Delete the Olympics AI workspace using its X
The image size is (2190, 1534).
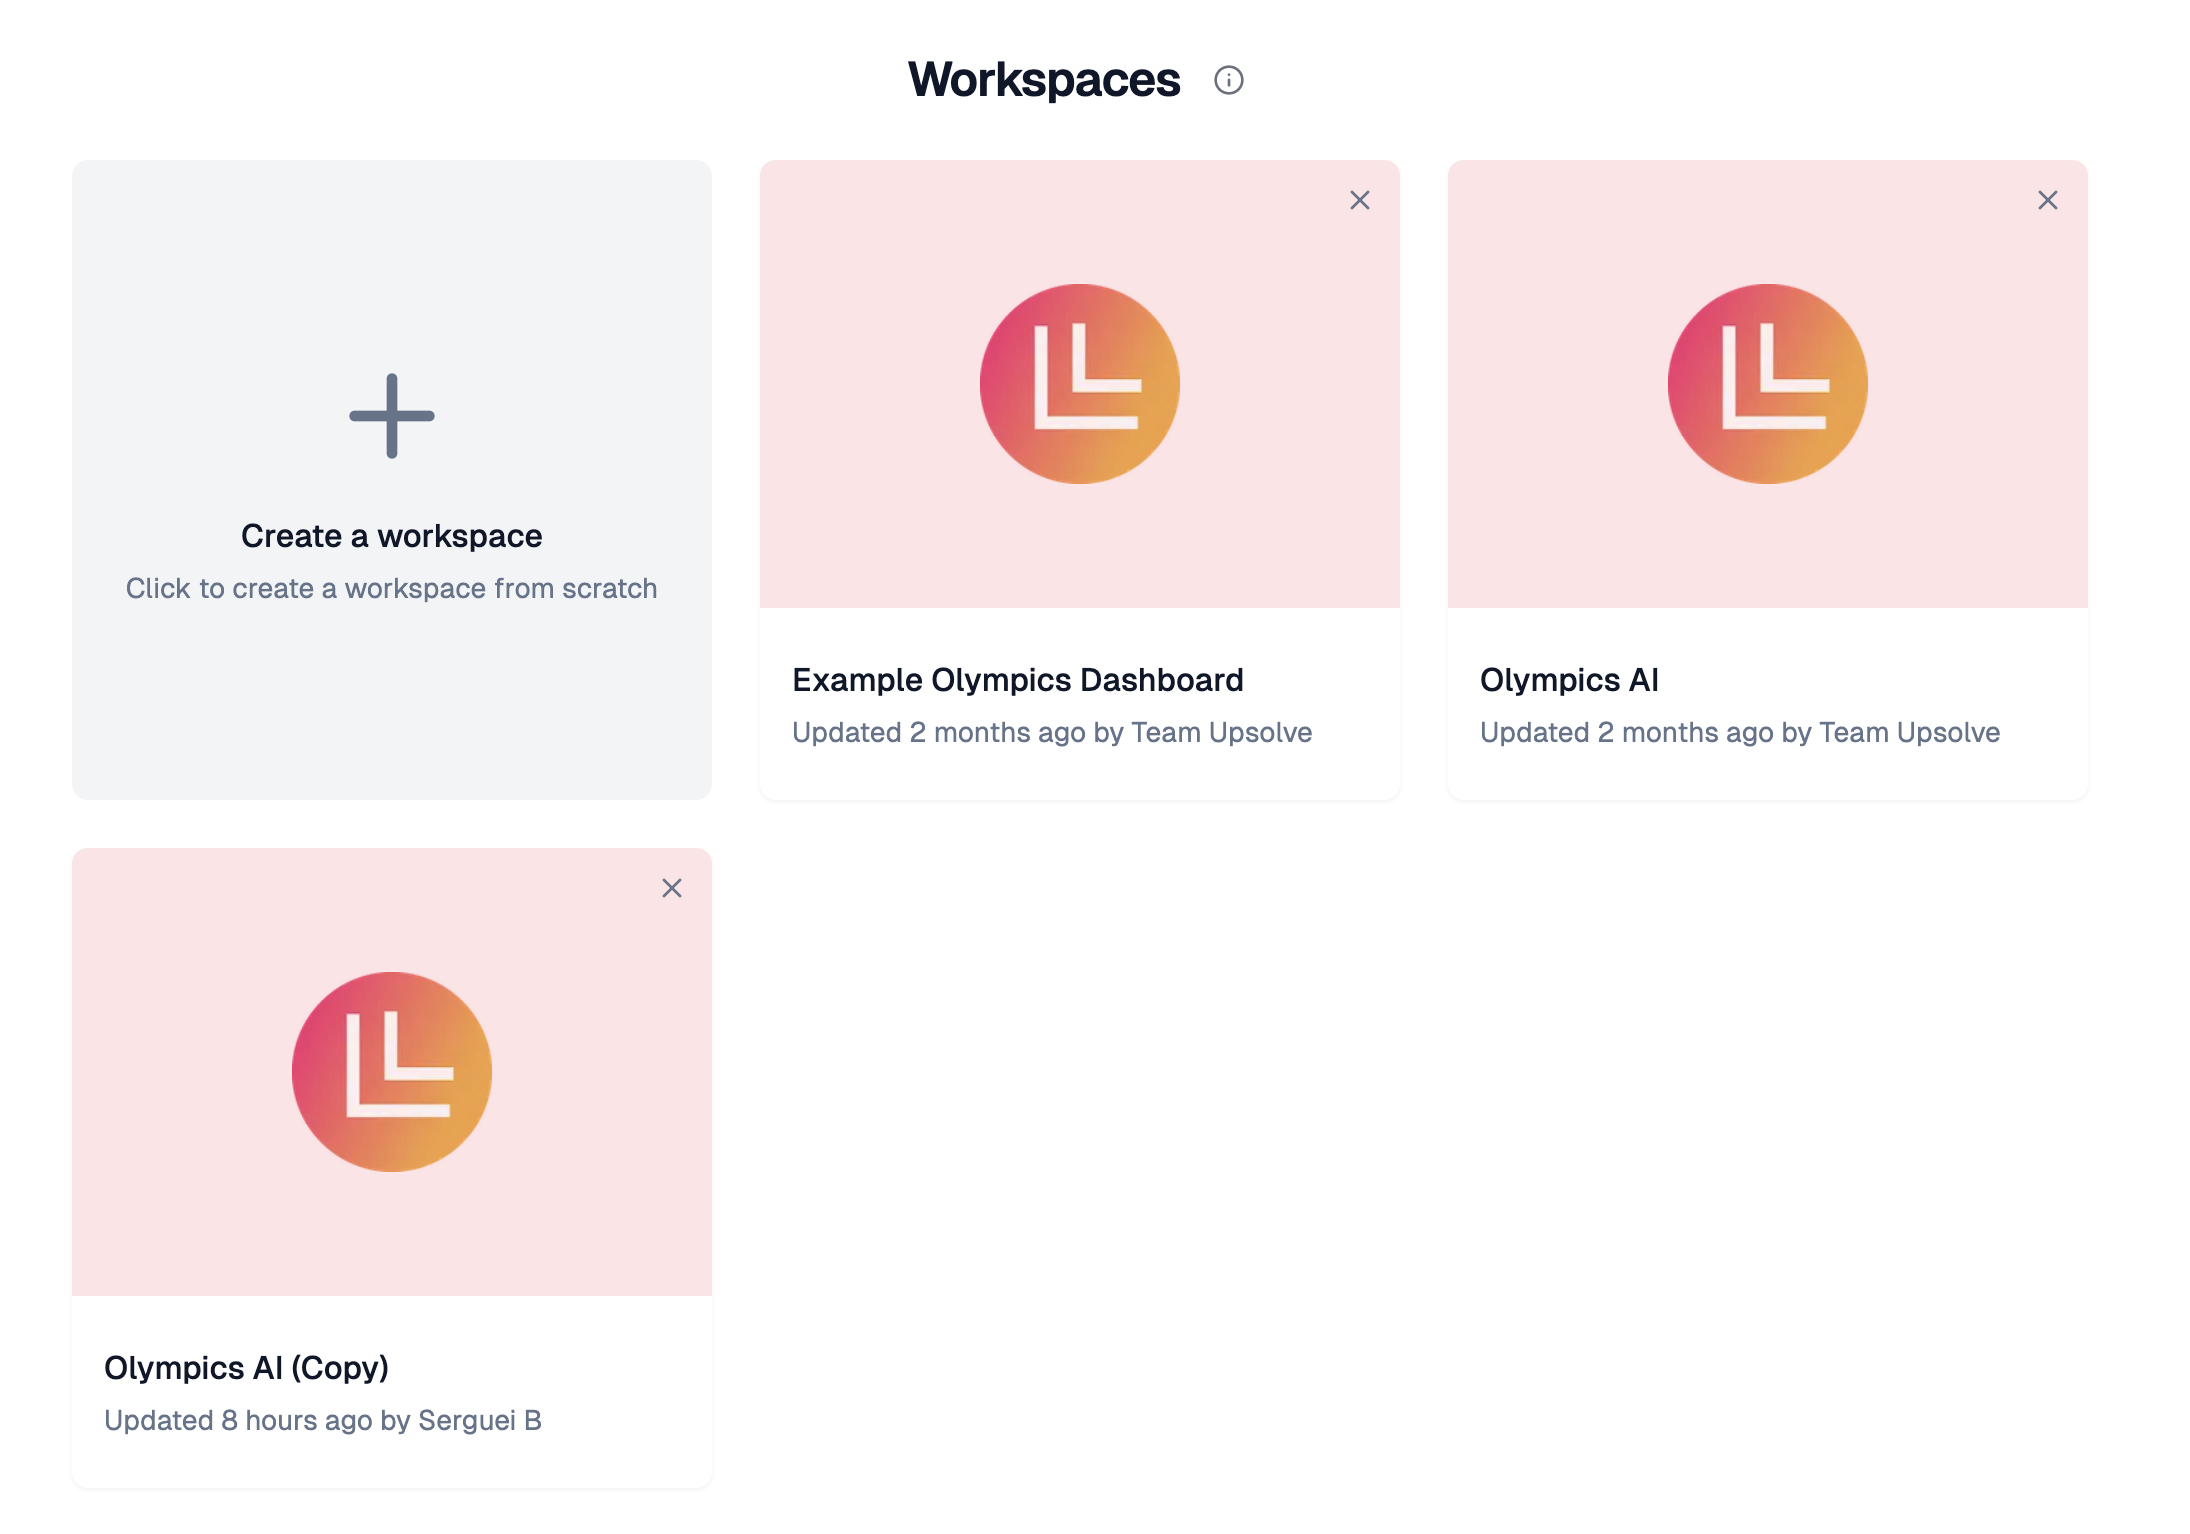tap(2048, 200)
